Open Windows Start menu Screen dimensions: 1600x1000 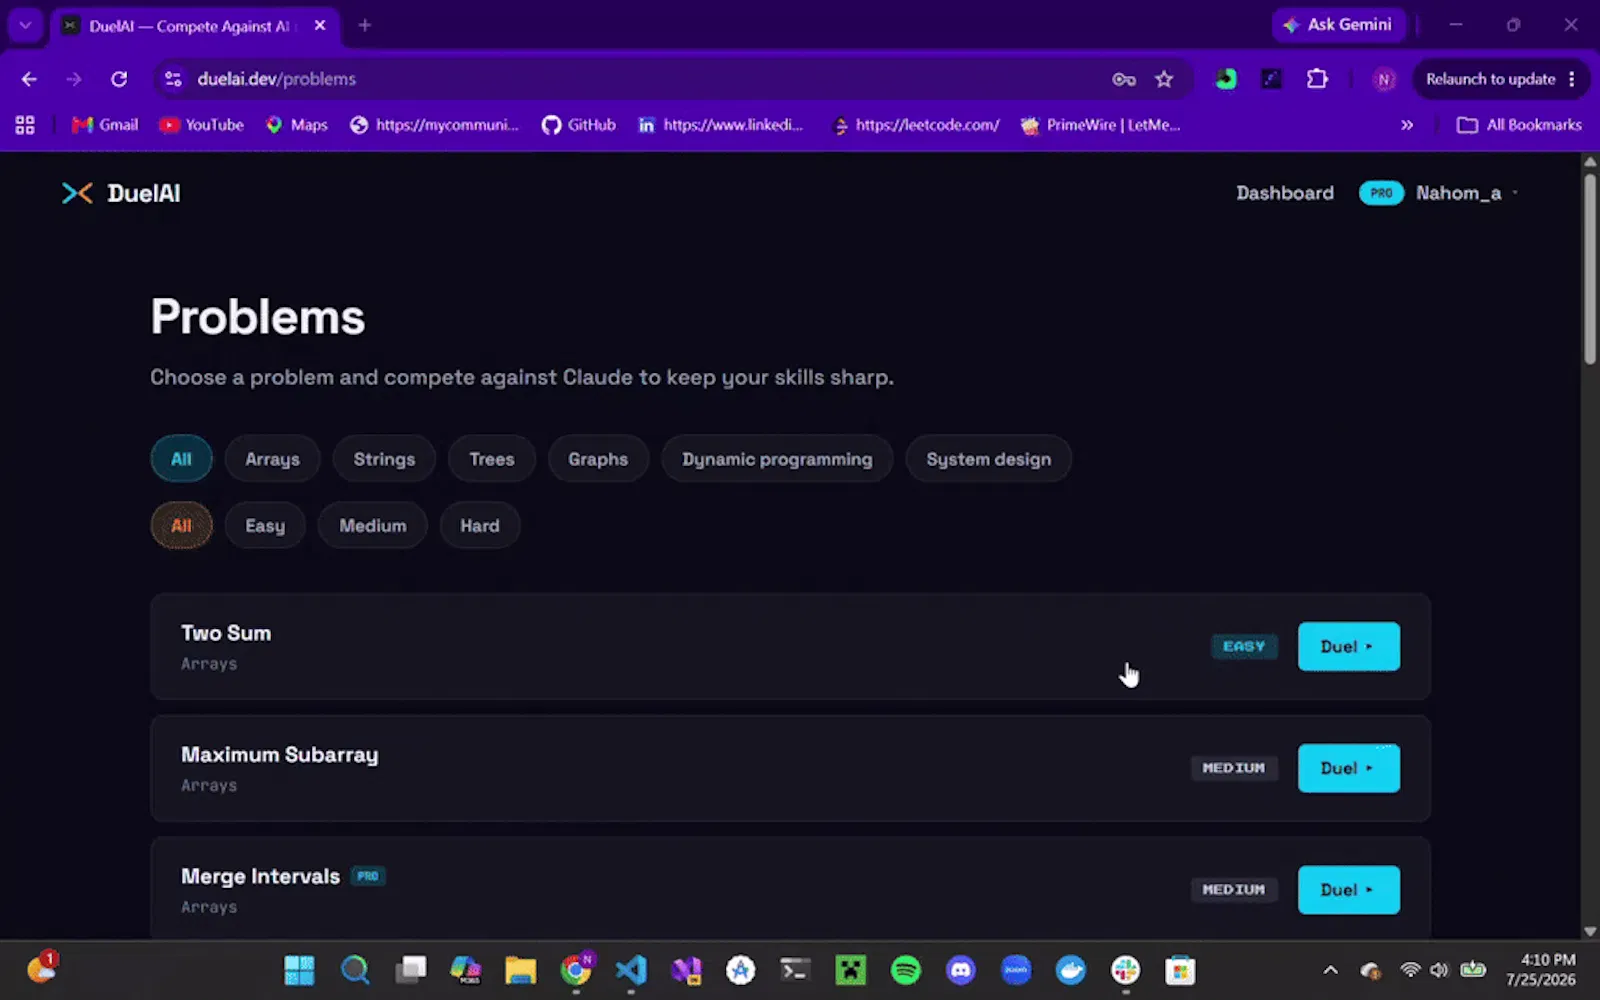pyautogui.click(x=299, y=970)
